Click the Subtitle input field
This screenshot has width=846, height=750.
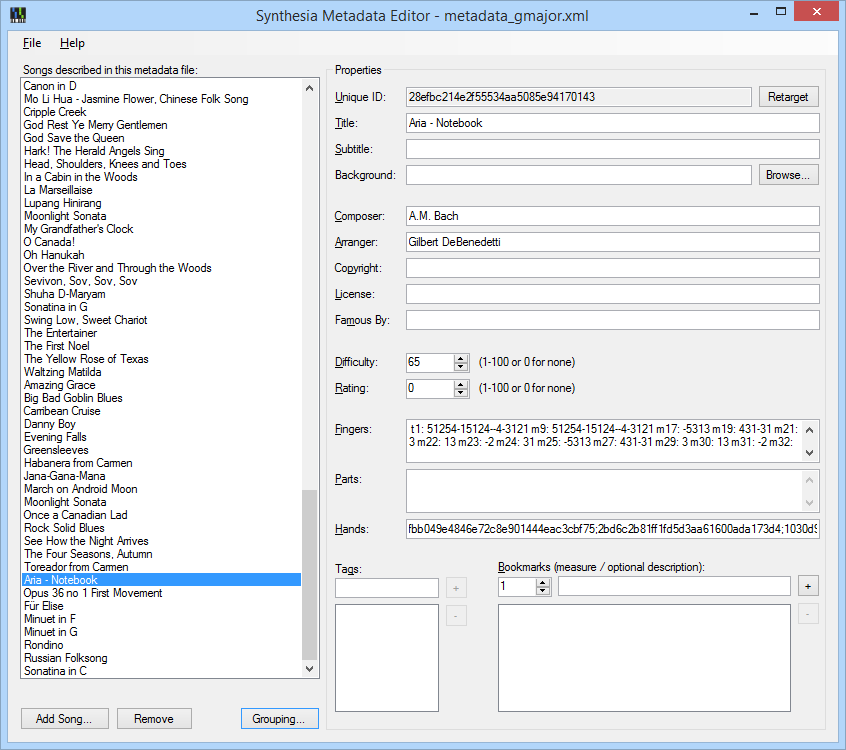click(x=612, y=149)
